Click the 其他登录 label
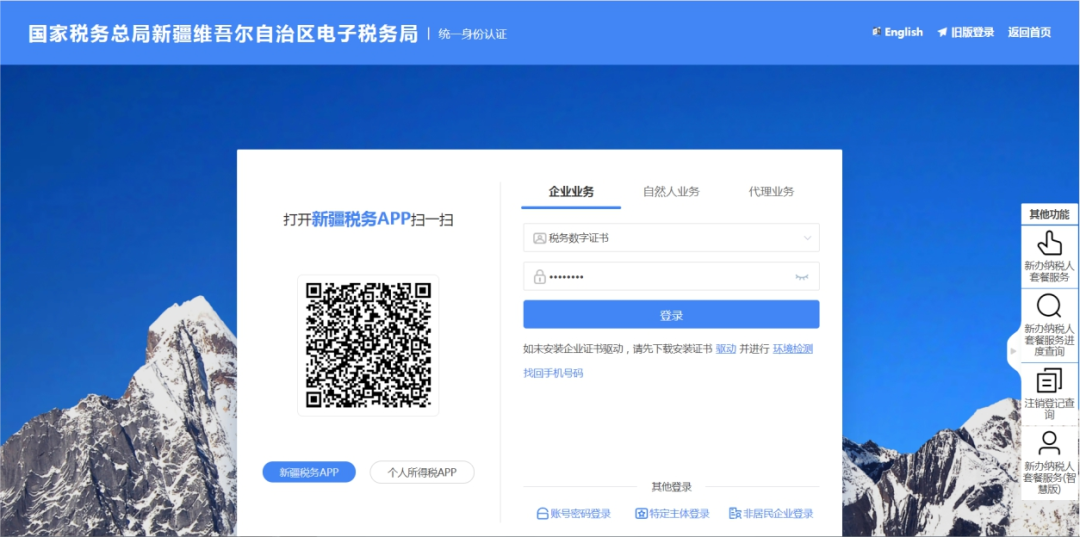This screenshot has height=537, width=1080. (672, 487)
